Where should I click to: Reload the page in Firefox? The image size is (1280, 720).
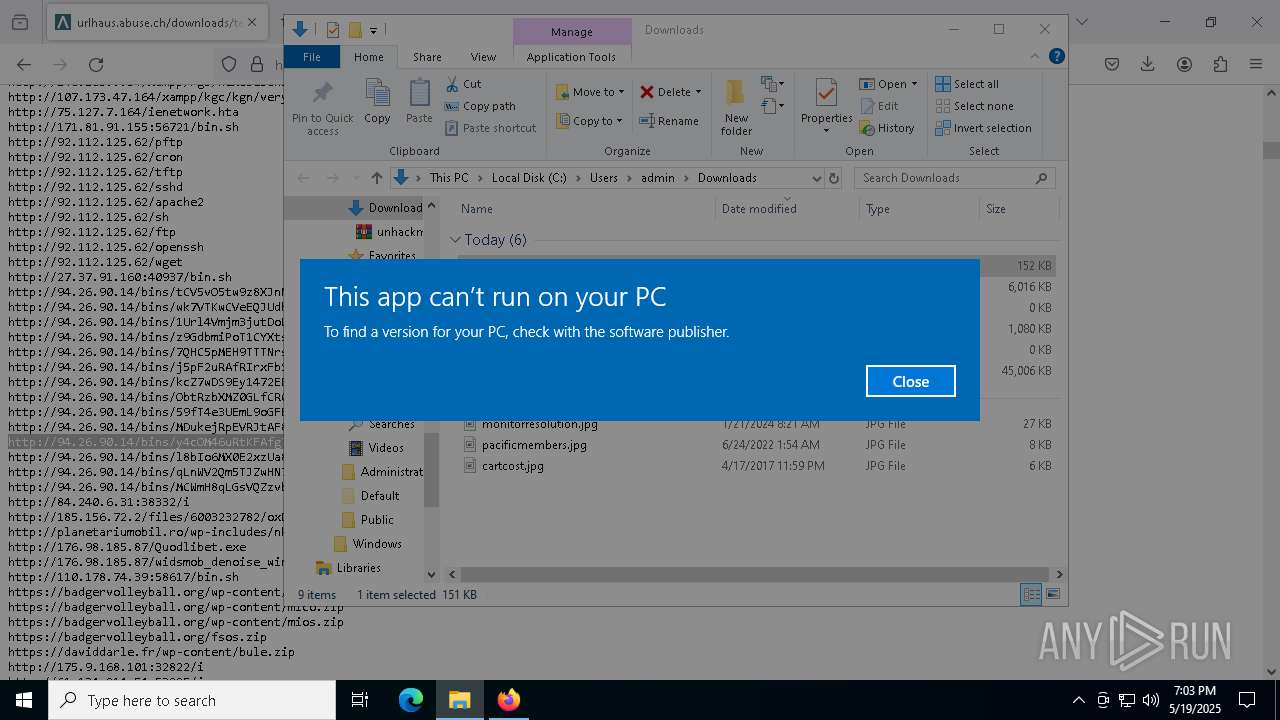click(96, 64)
